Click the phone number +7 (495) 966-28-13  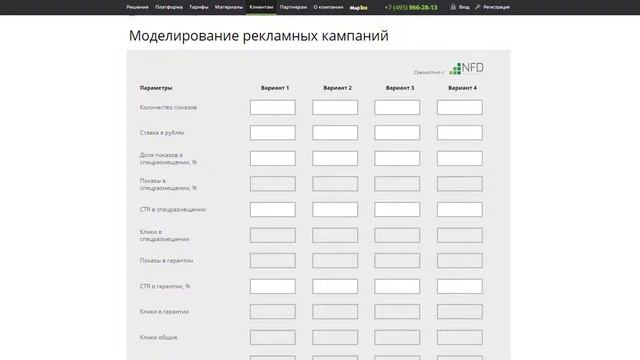pos(411,7)
